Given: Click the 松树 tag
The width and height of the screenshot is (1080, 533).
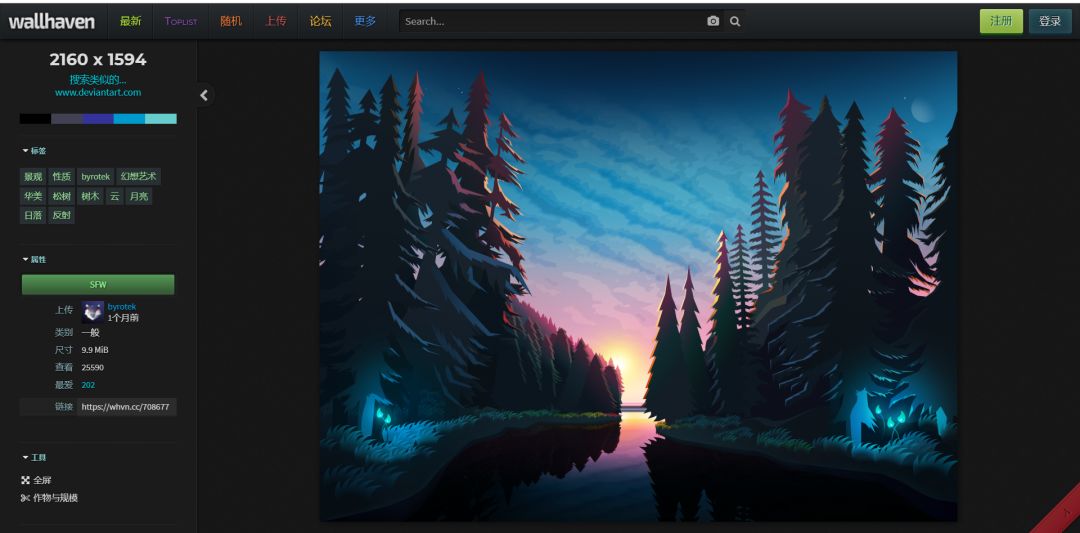Looking at the screenshot, I should [61, 196].
